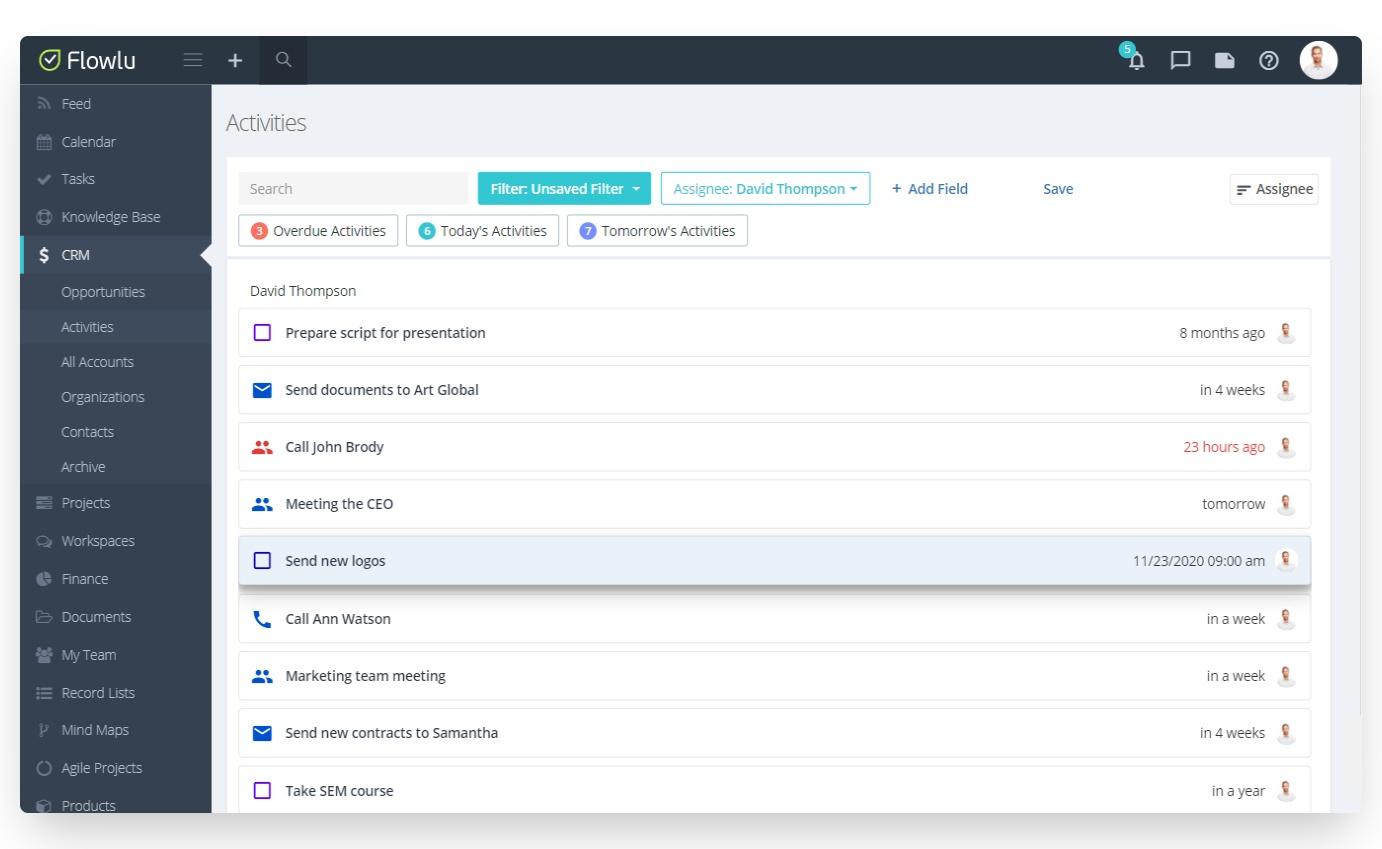Open the top bar search icon

(284, 60)
